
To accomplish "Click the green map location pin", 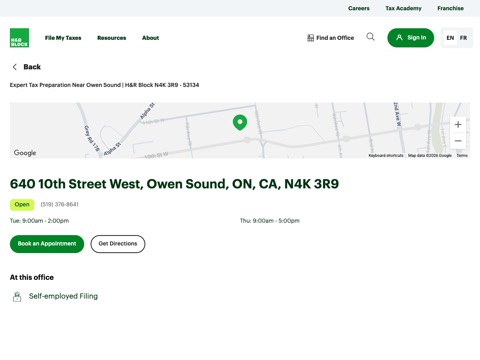I will (240, 122).
